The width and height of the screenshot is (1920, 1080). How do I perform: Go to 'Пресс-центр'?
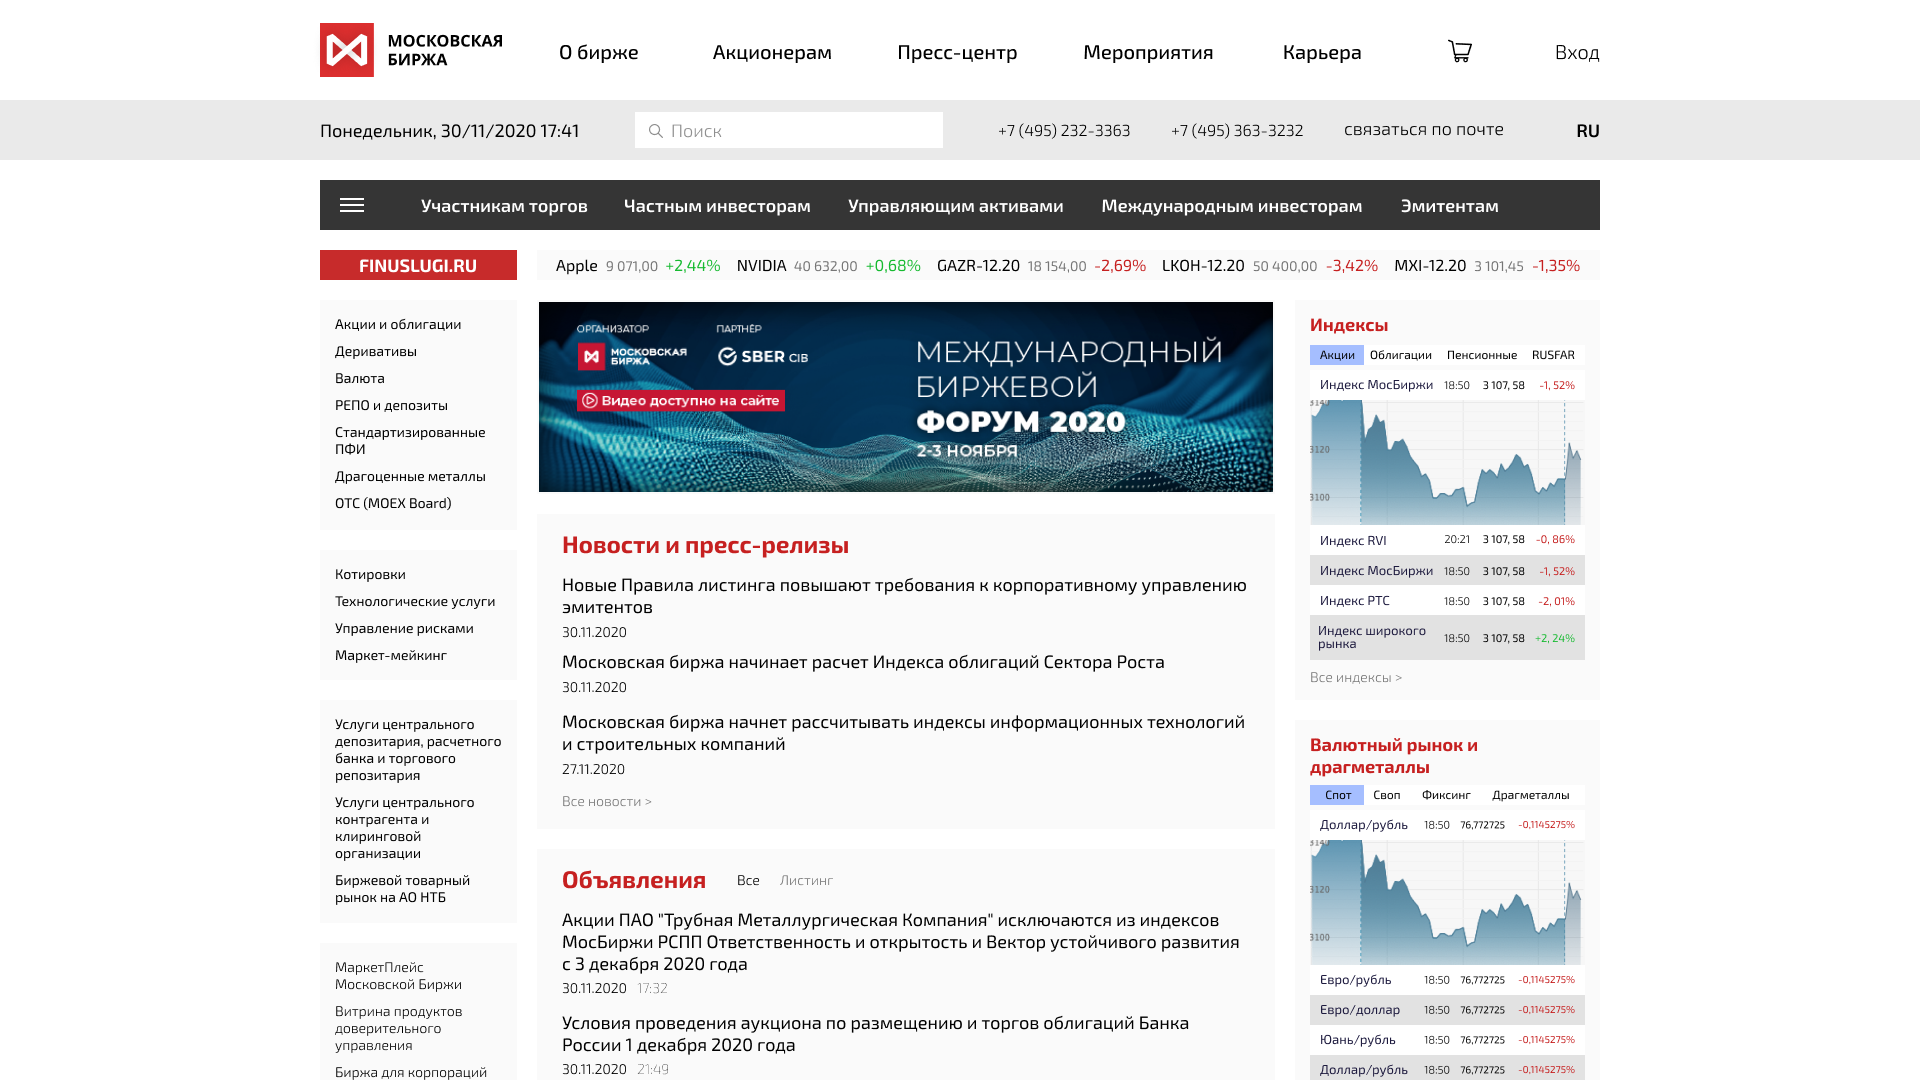pos(957,52)
